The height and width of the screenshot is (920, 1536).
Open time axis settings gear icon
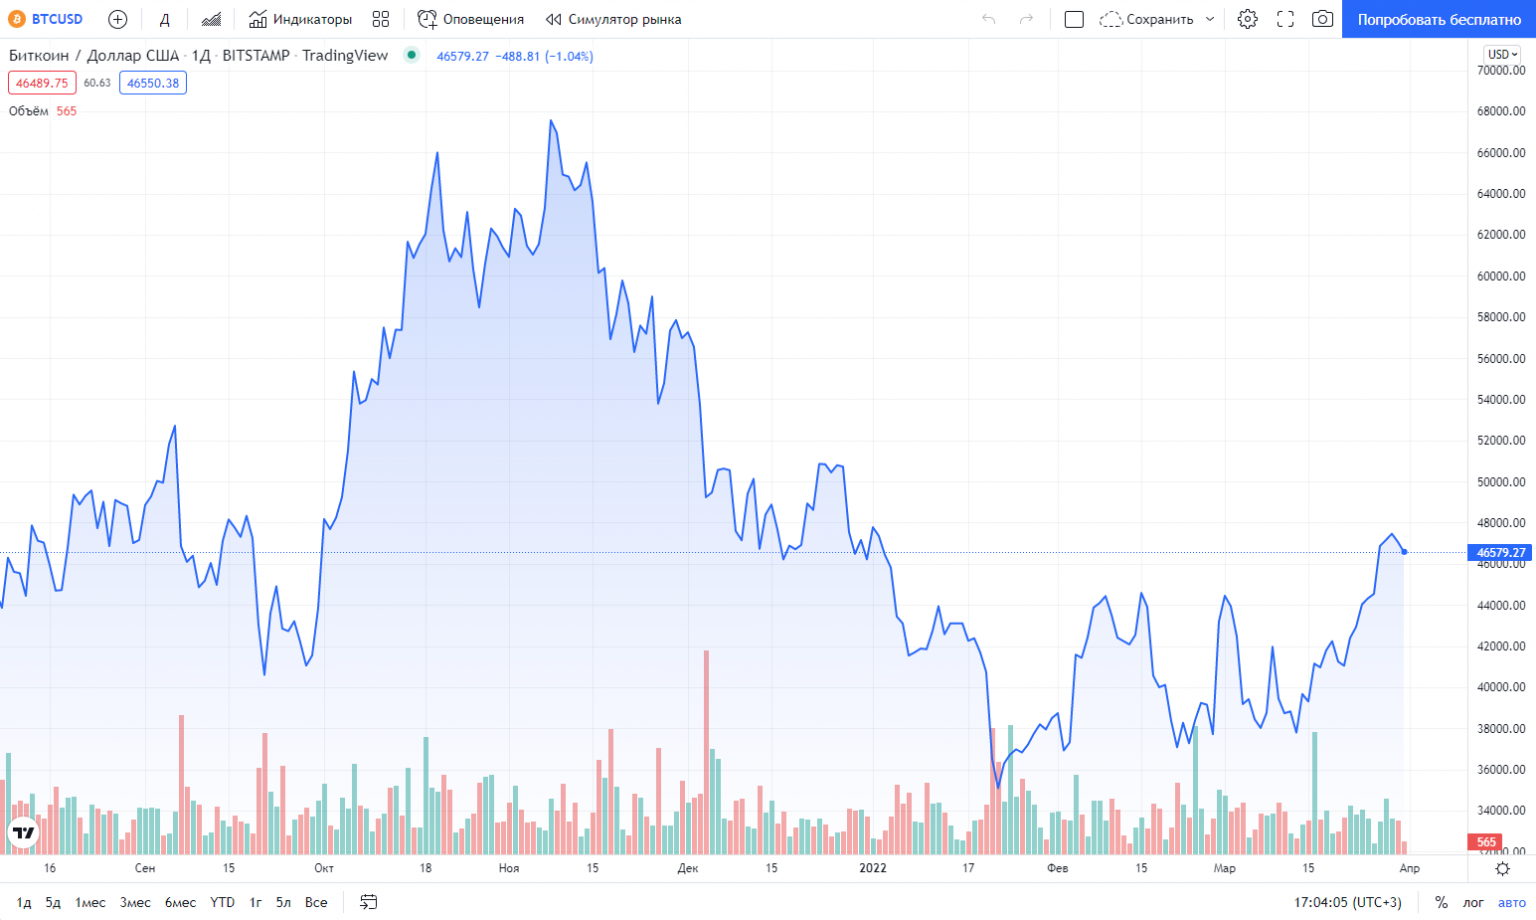pos(1502,868)
